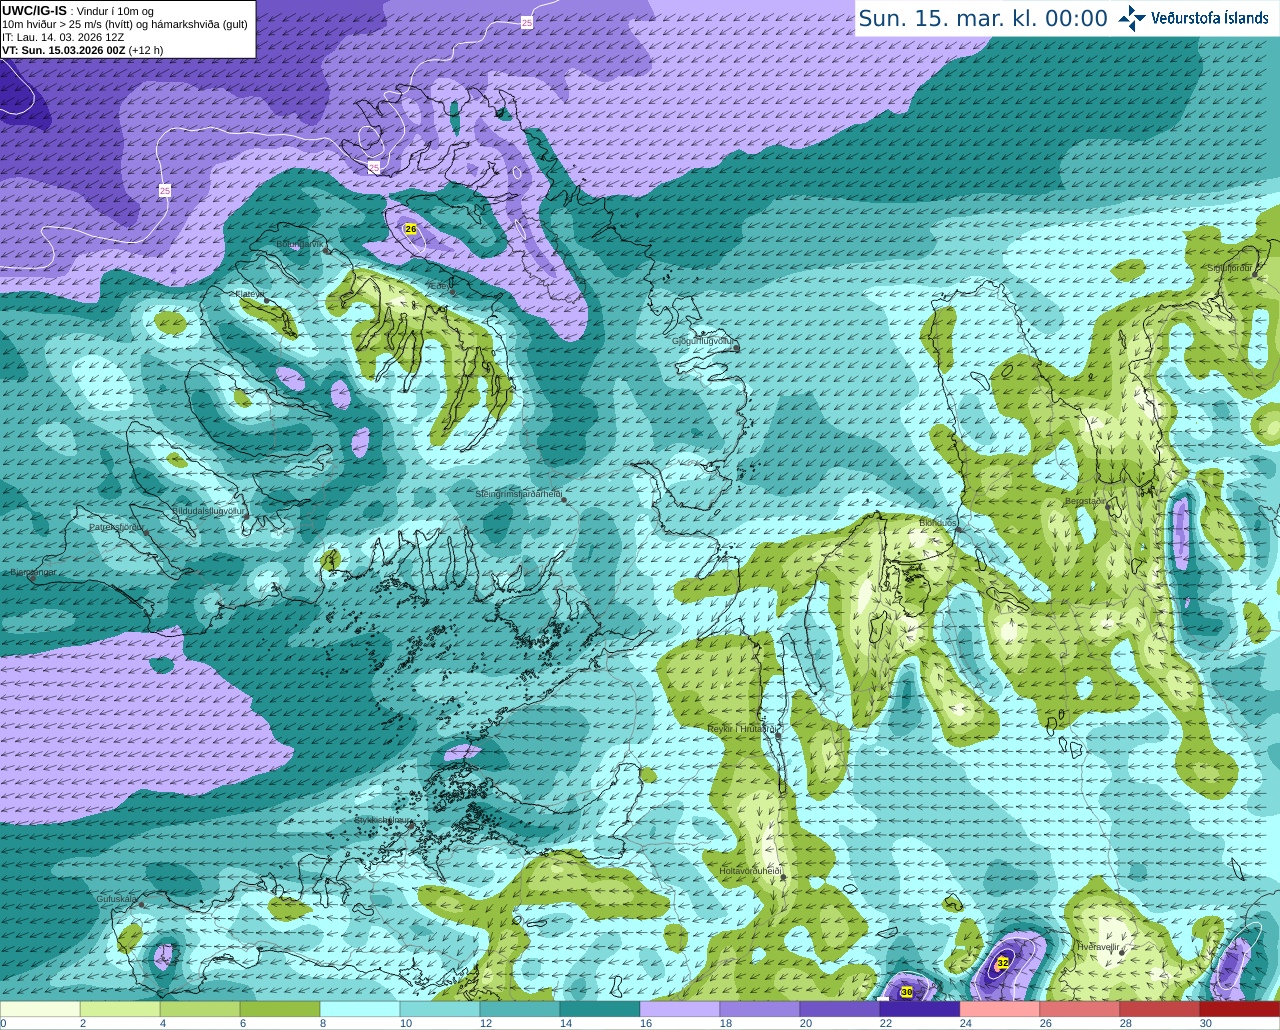Click the 28–30 m/s red legend swatch

(x=1160, y=1009)
